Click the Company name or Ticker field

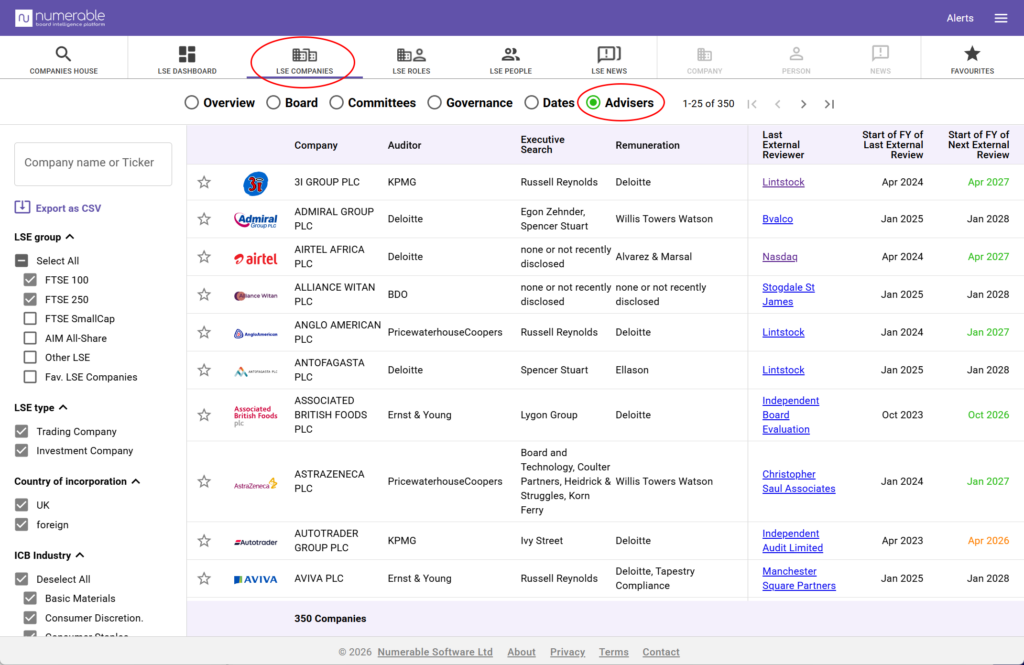point(93,163)
